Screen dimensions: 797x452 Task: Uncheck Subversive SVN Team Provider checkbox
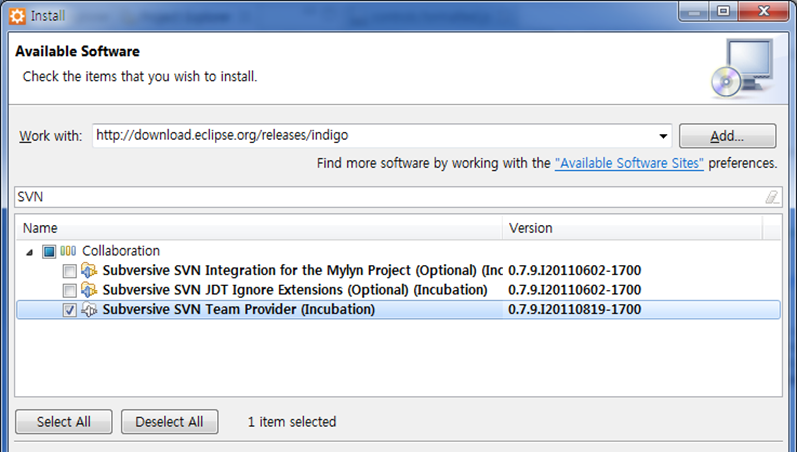[x=70, y=310]
